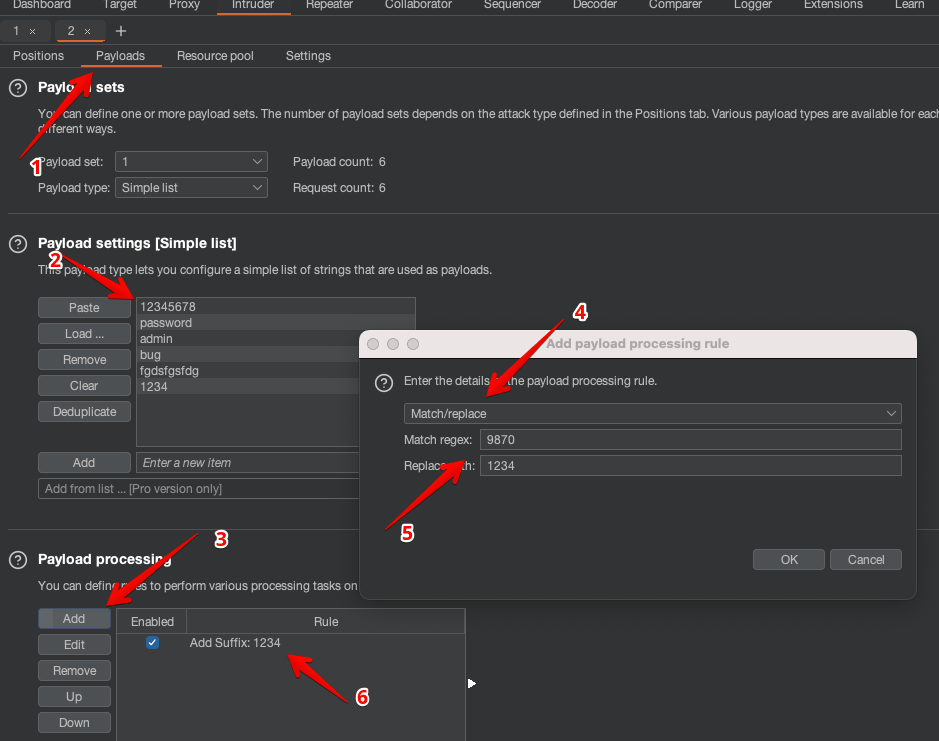
Task: Click Deduplicate button
Action: click(x=84, y=412)
